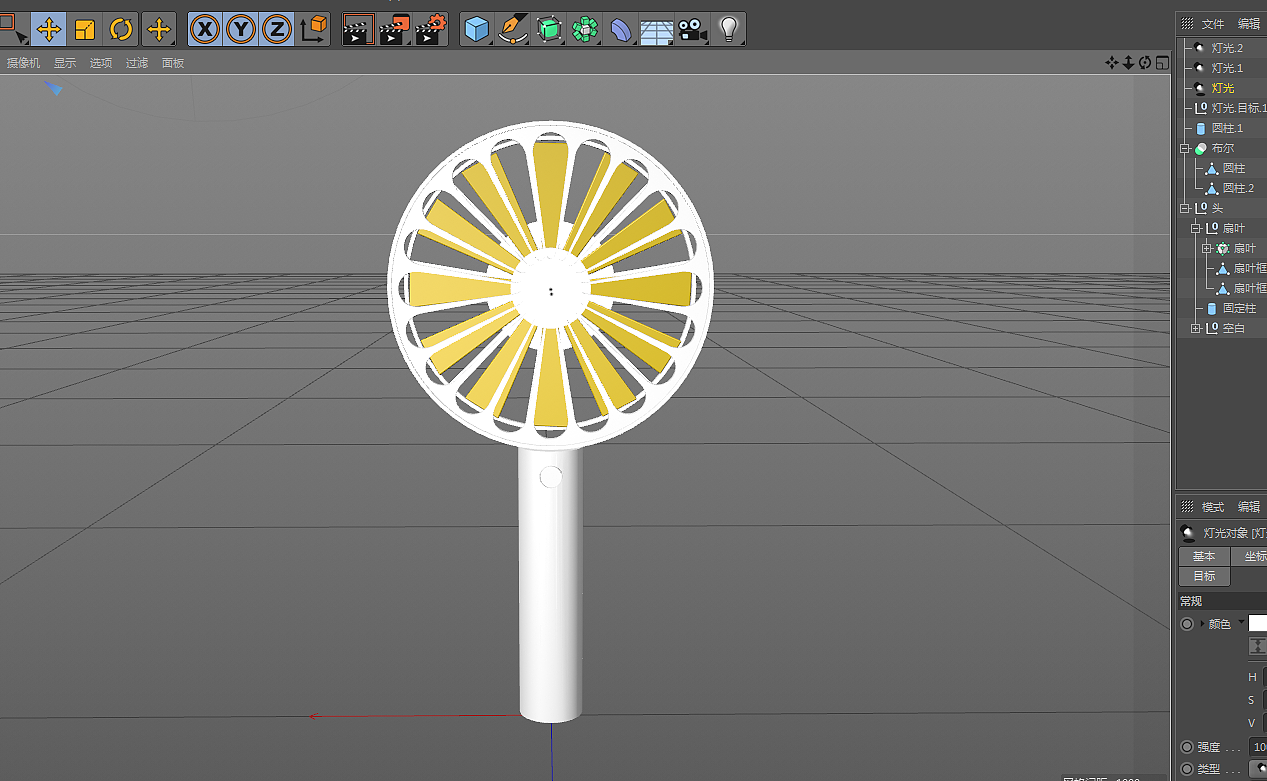This screenshot has width=1267, height=781.
Task: Toggle Y axis lock
Action: (x=241, y=29)
